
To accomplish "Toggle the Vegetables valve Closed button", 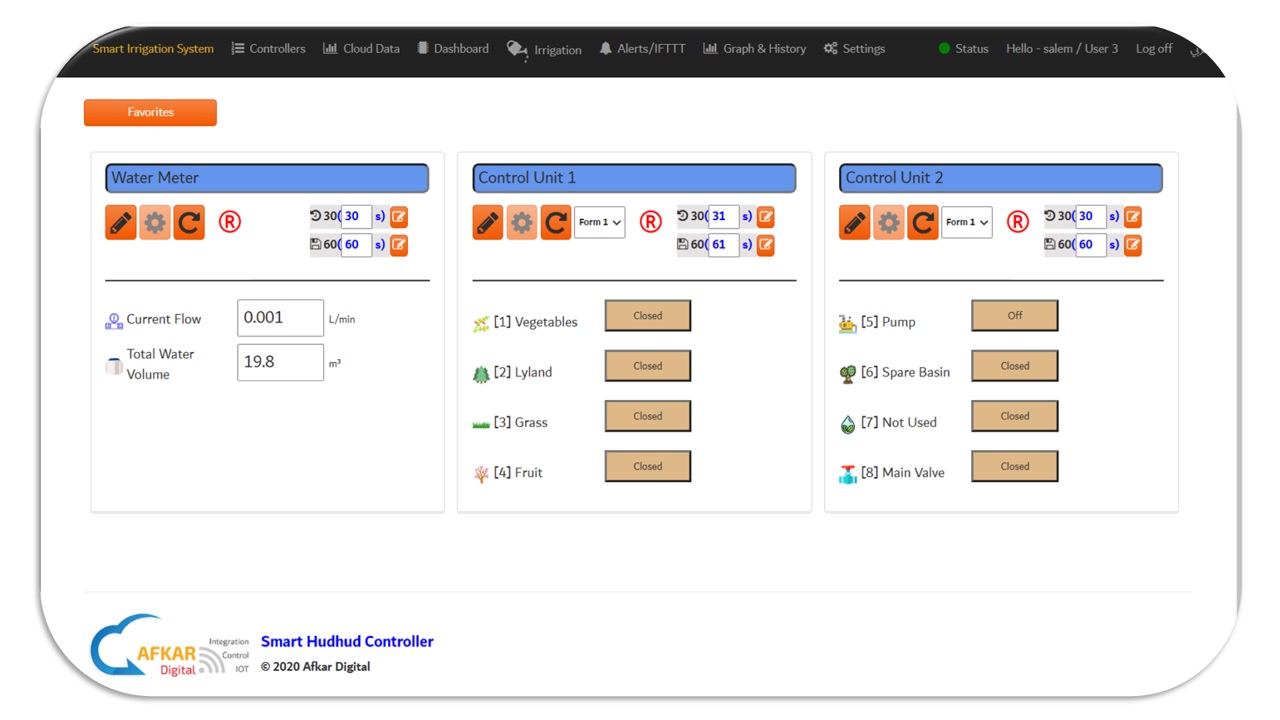I will tap(647, 316).
